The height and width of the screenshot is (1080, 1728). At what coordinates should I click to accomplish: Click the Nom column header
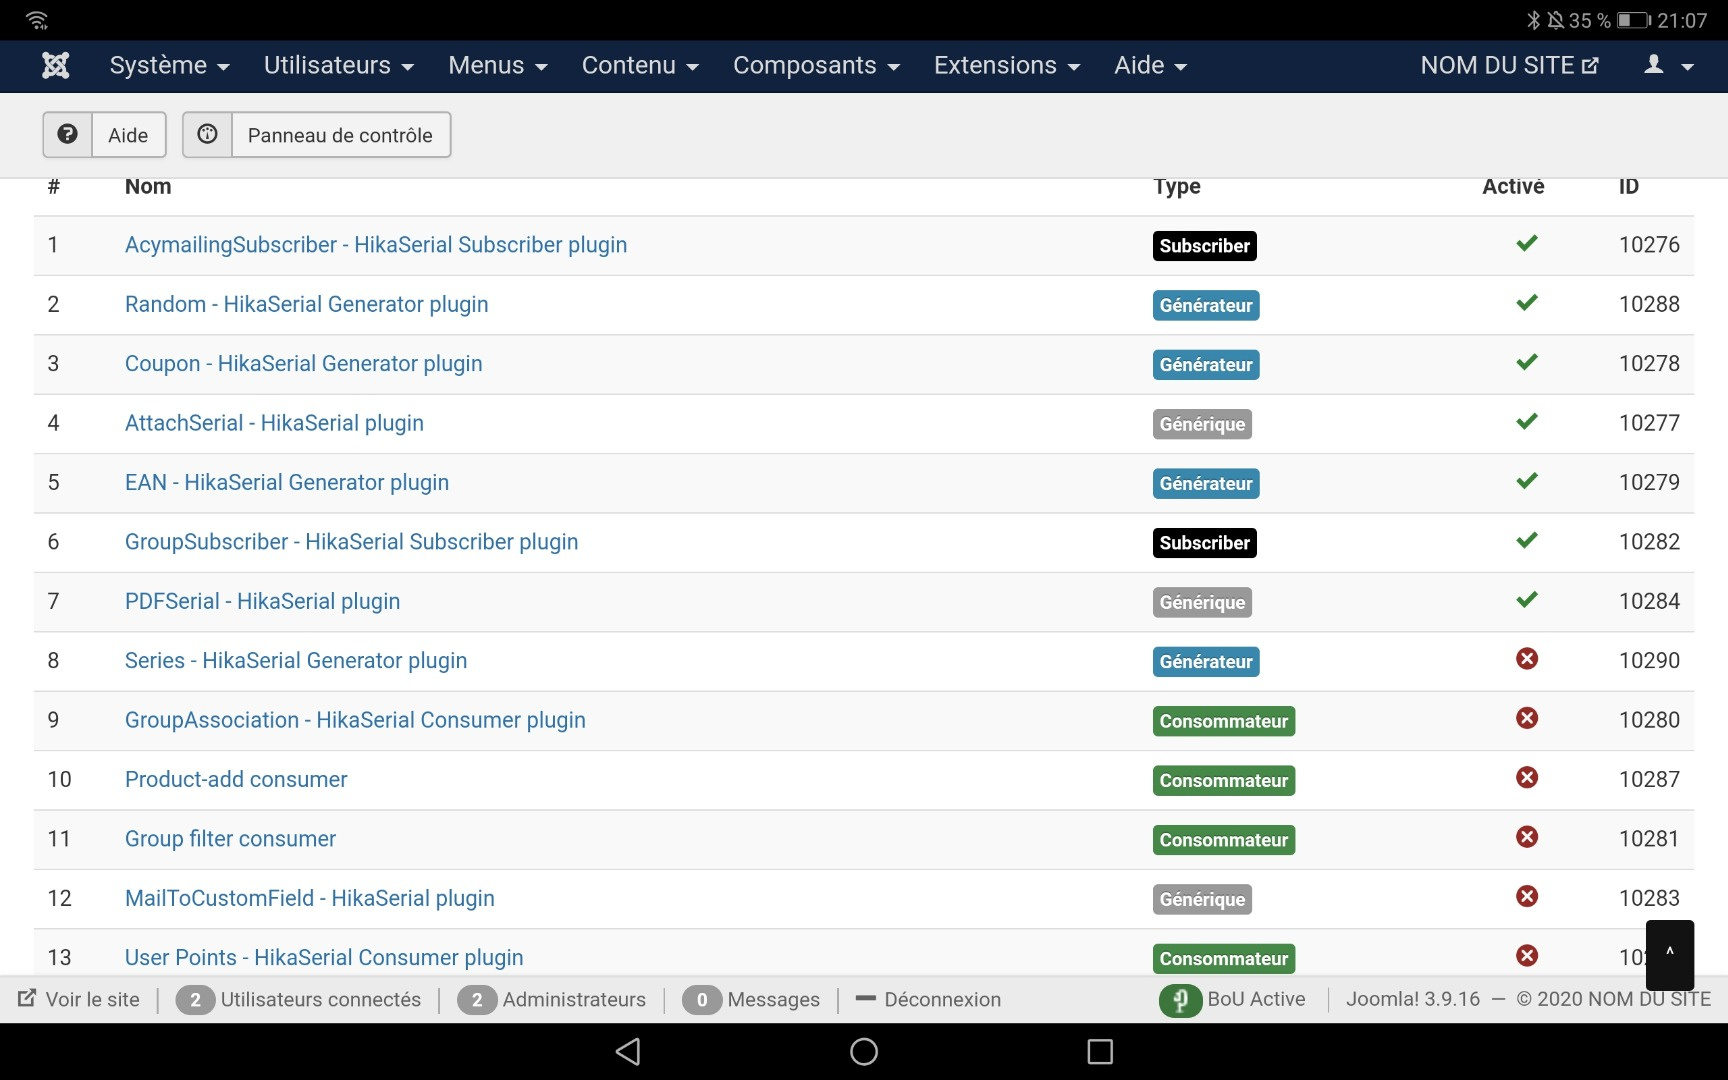click(148, 187)
